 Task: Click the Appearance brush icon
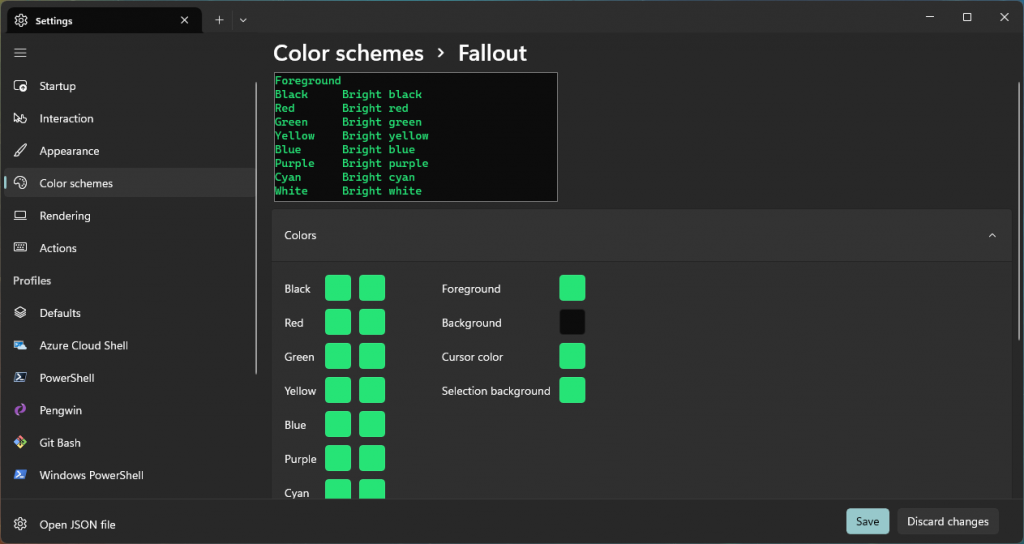click(20, 151)
